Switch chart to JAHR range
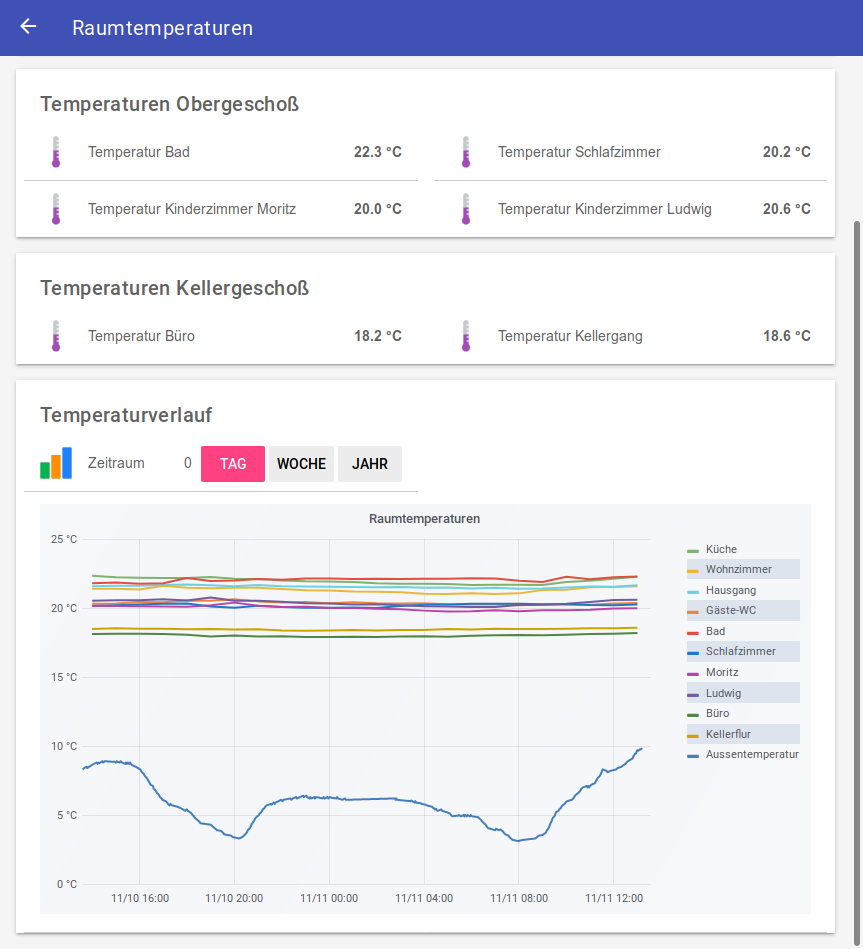The height and width of the screenshot is (949, 863). [370, 464]
